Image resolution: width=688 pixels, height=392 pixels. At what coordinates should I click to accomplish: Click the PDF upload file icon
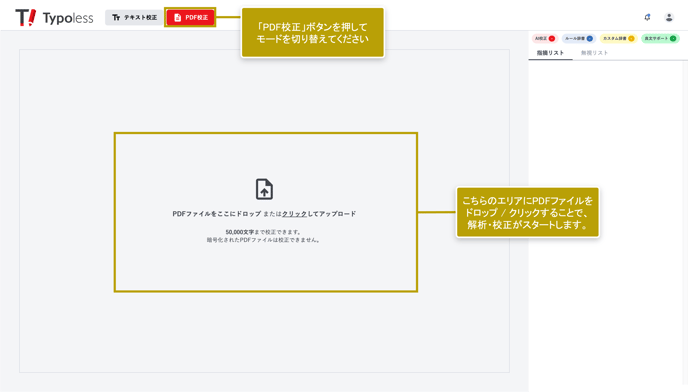(x=264, y=189)
